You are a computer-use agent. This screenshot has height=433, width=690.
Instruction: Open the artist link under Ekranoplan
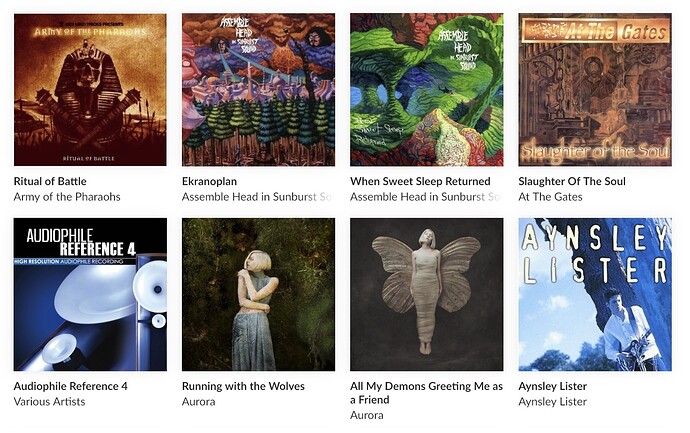[x=258, y=197]
